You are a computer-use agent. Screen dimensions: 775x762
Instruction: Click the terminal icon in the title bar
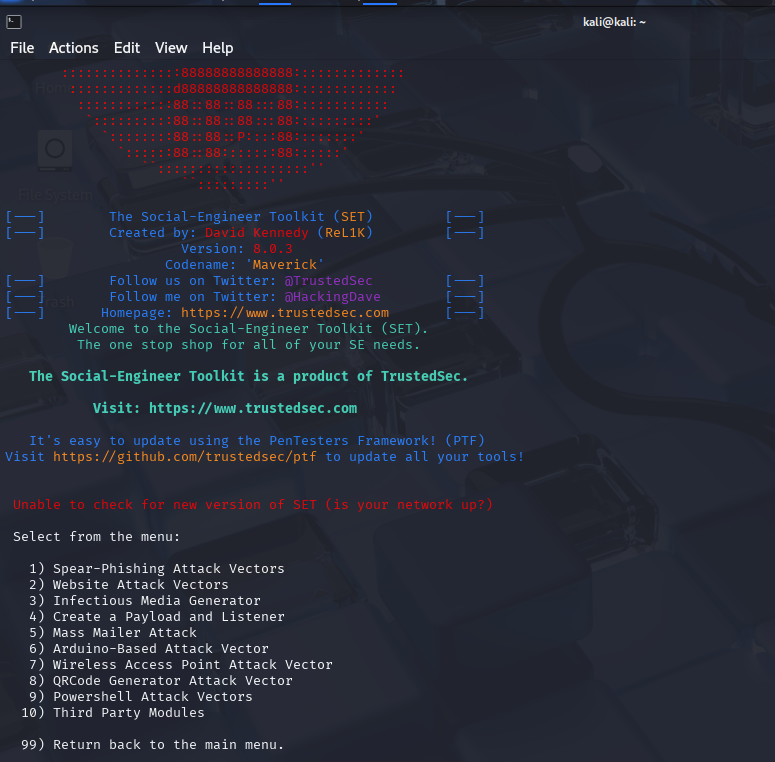point(14,22)
